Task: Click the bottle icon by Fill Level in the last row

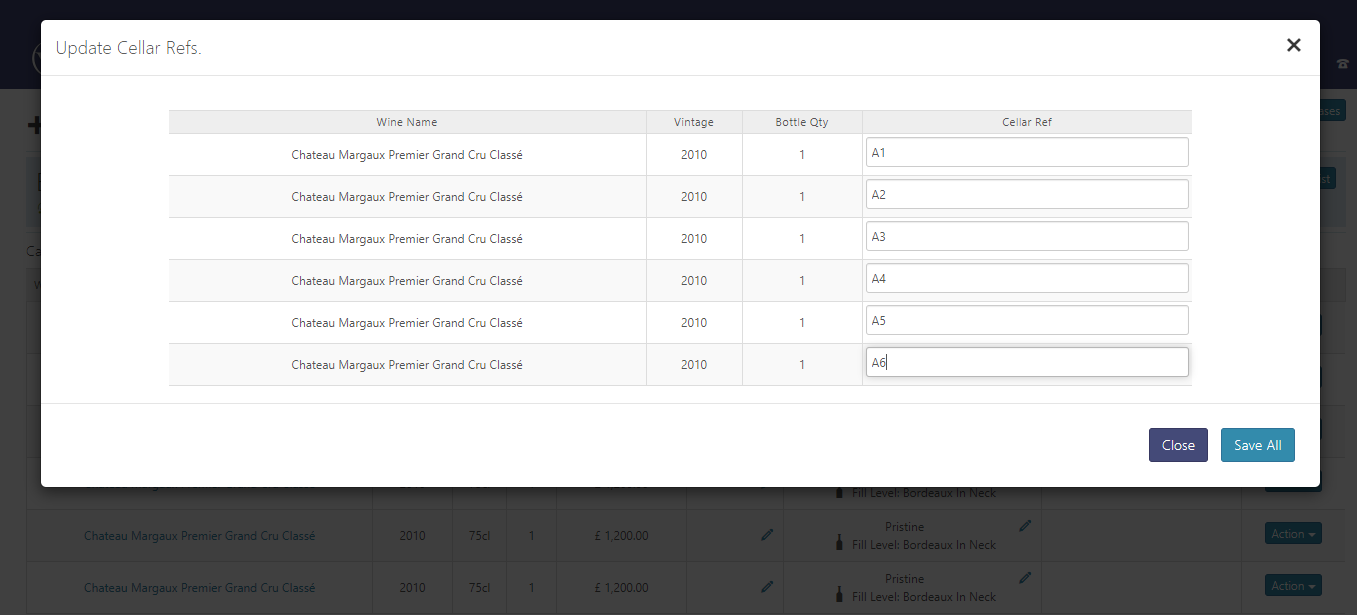Action: click(x=841, y=597)
